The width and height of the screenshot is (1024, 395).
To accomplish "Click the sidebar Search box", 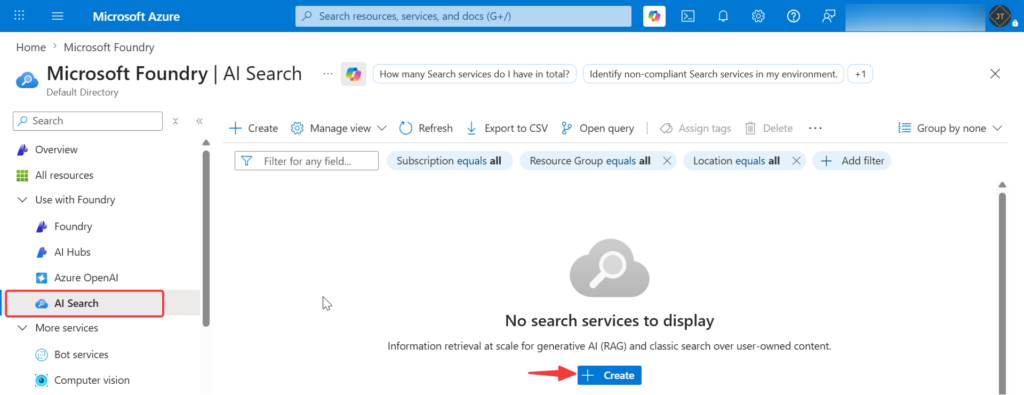I will click(x=88, y=121).
